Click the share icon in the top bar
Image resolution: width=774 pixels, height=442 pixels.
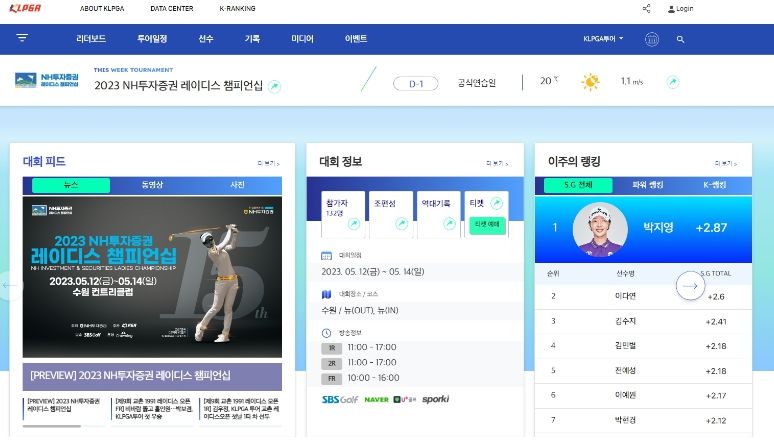click(646, 9)
